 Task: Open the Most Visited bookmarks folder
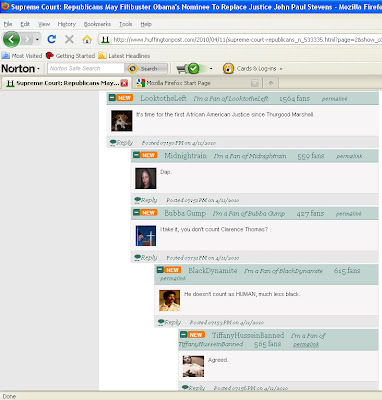(x=22, y=56)
